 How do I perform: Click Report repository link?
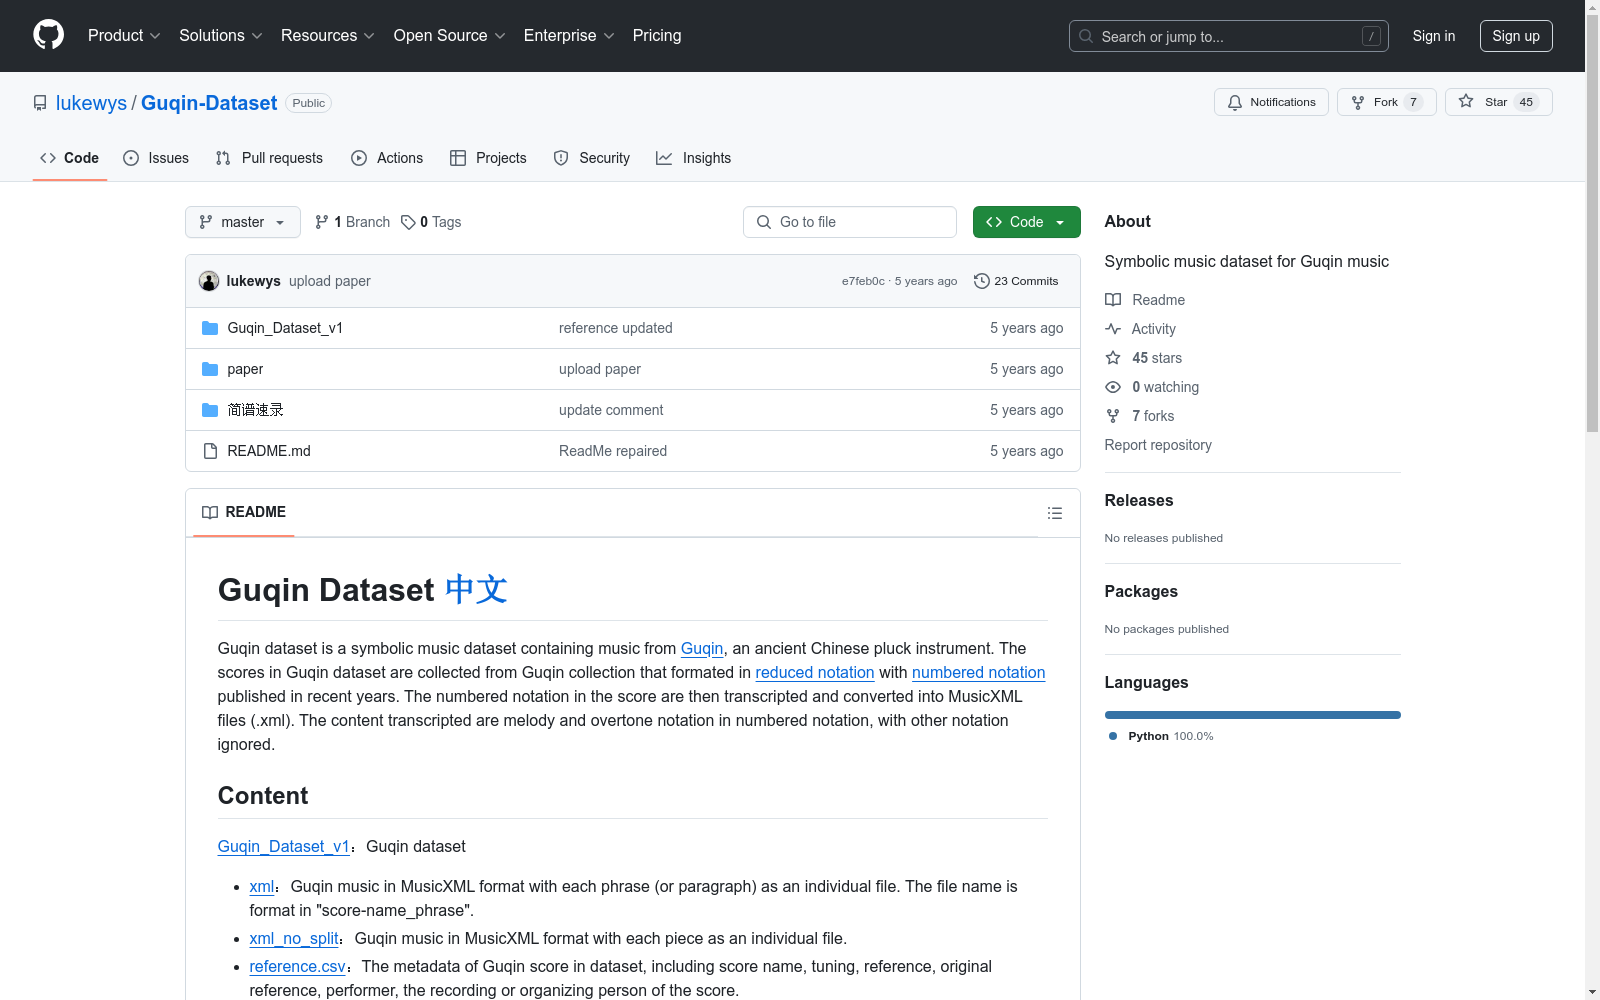pyautogui.click(x=1158, y=445)
